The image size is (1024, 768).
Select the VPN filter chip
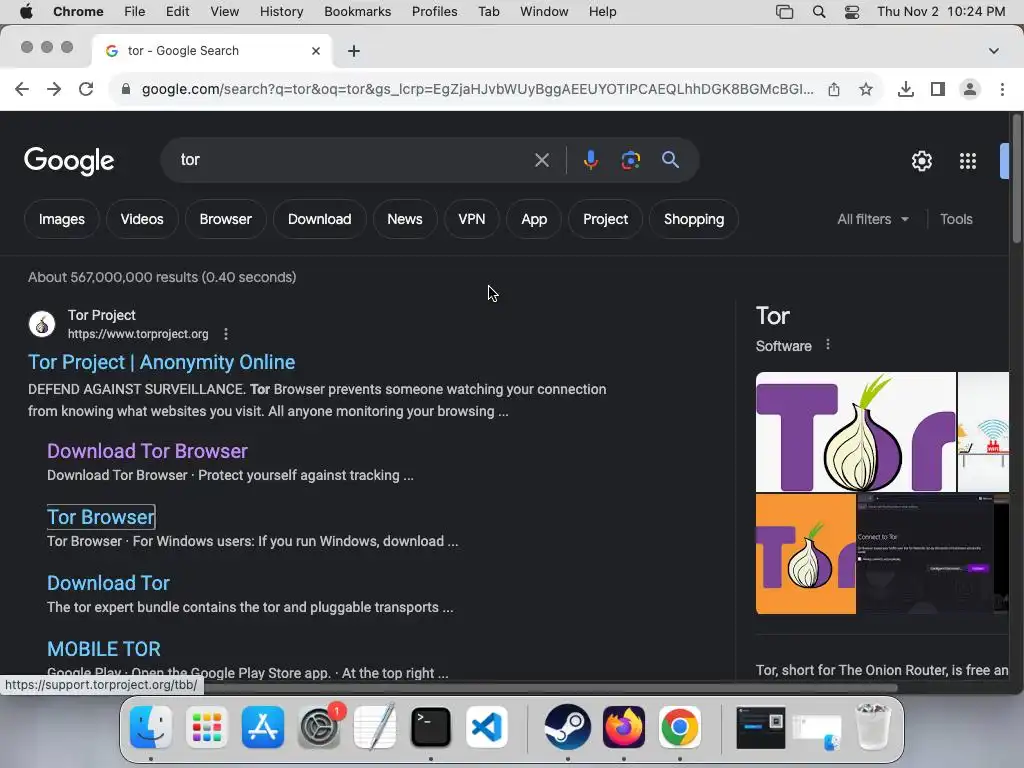[472, 219]
